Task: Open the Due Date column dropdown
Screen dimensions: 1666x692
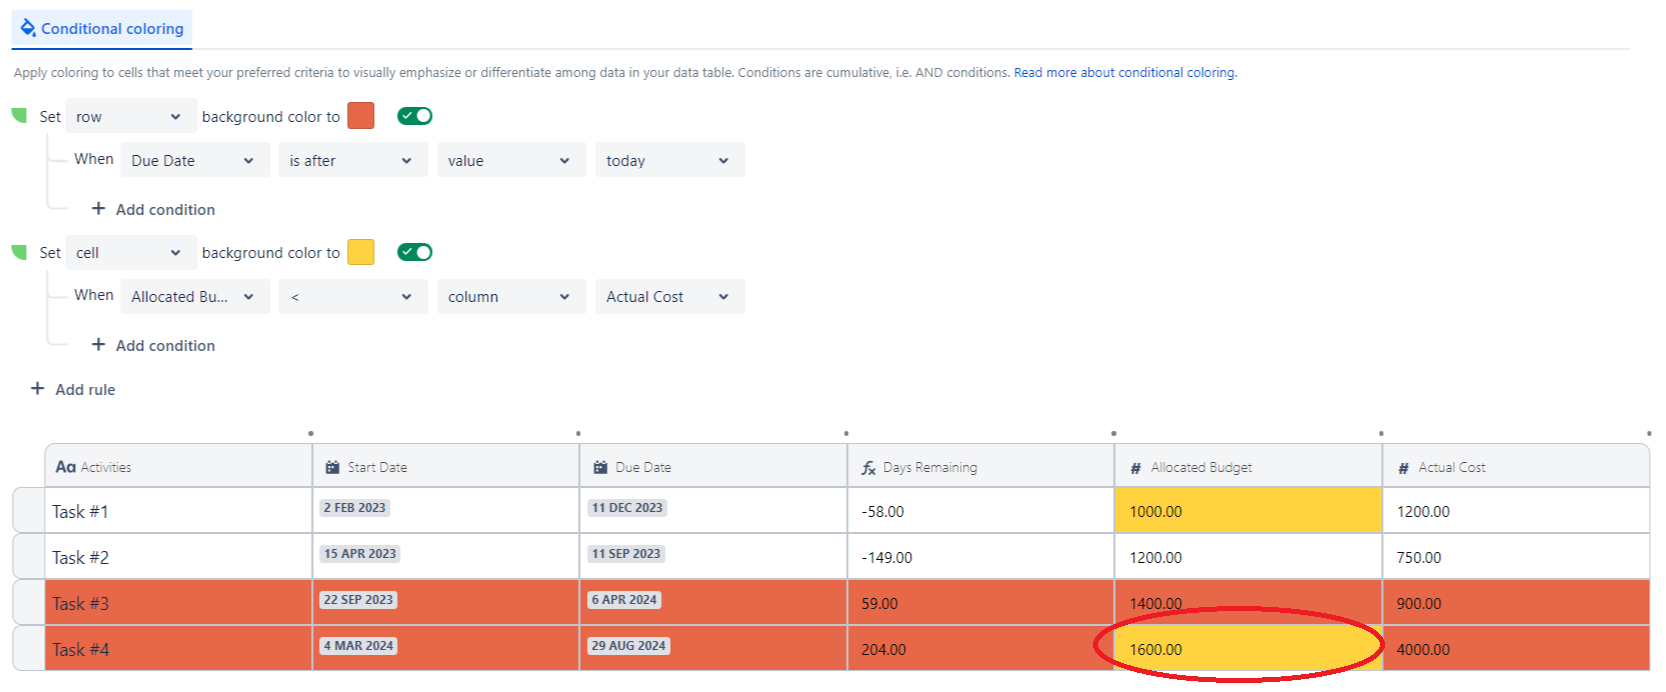Action: click(x=194, y=160)
